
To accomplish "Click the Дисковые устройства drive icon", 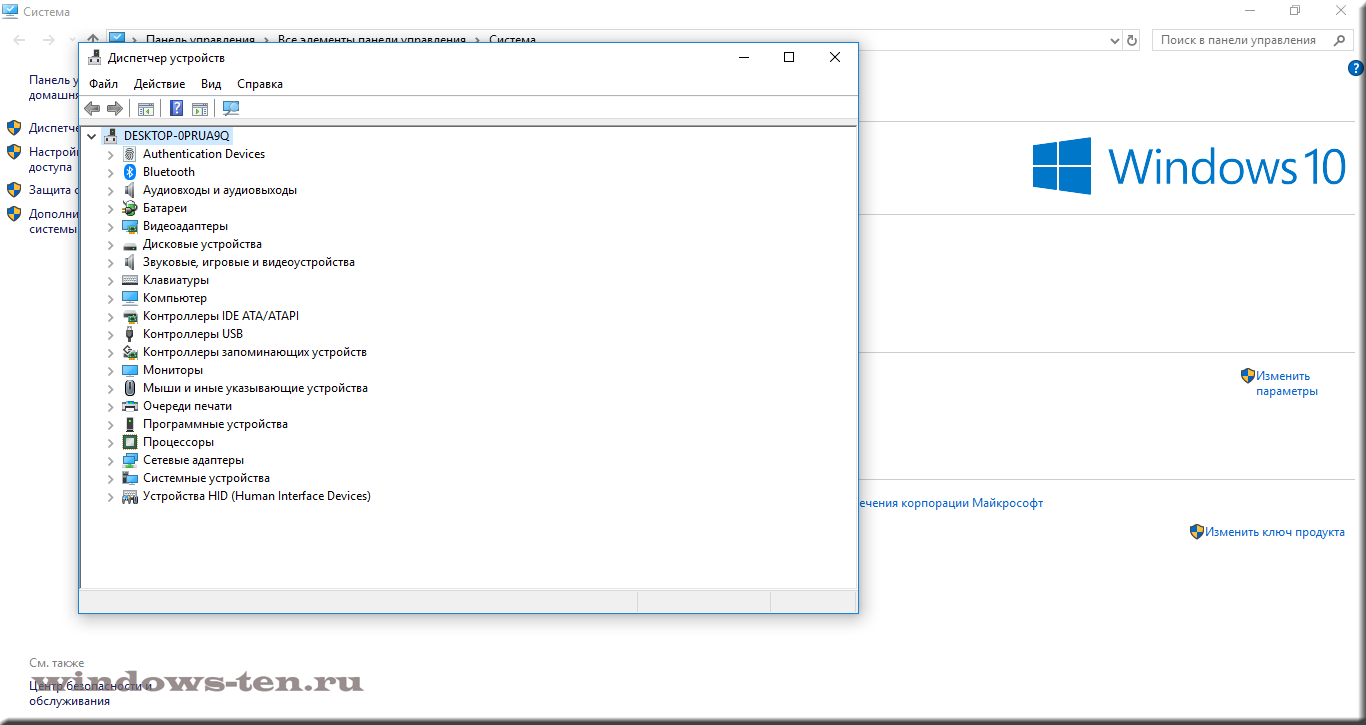I will 130,244.
